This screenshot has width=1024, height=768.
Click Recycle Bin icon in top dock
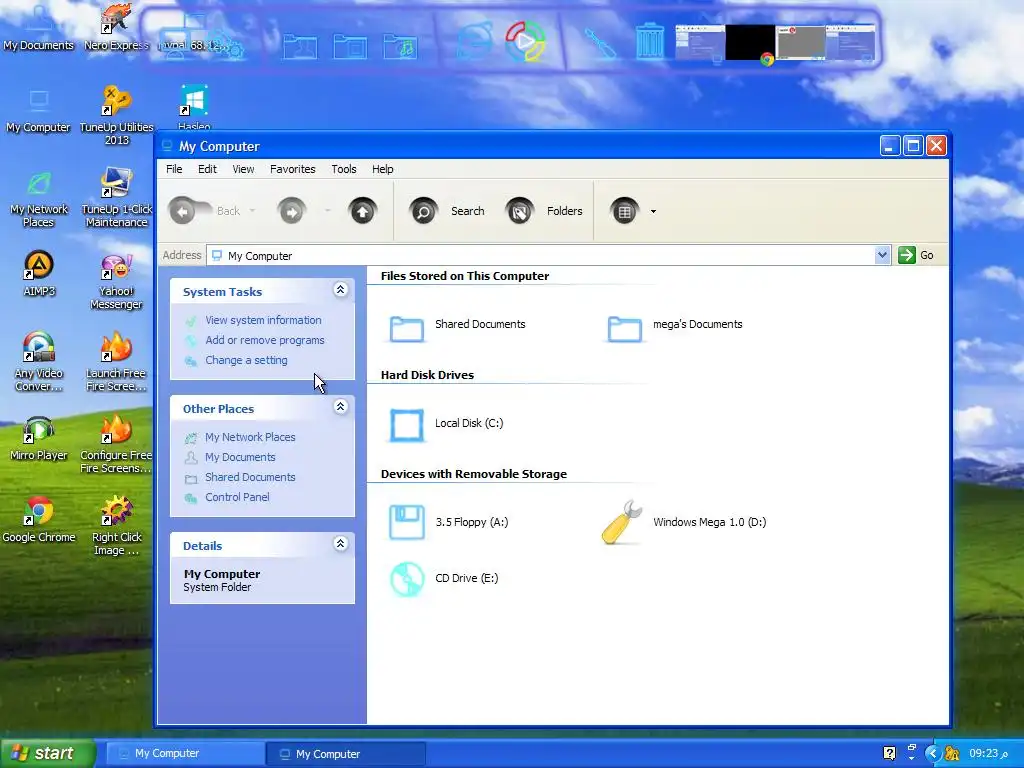tap(649, 41)
